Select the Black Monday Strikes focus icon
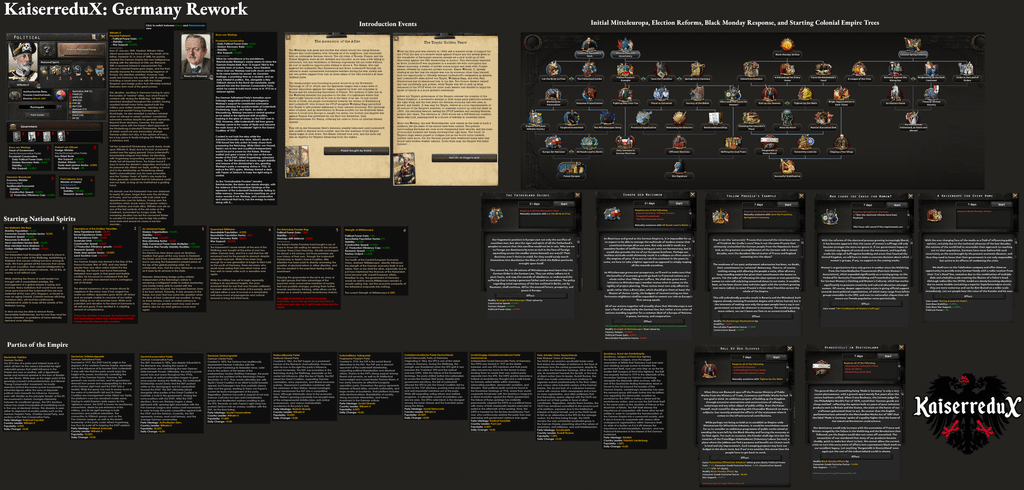Viewport: 1024px width, 490px height. (x=788, y=45)
